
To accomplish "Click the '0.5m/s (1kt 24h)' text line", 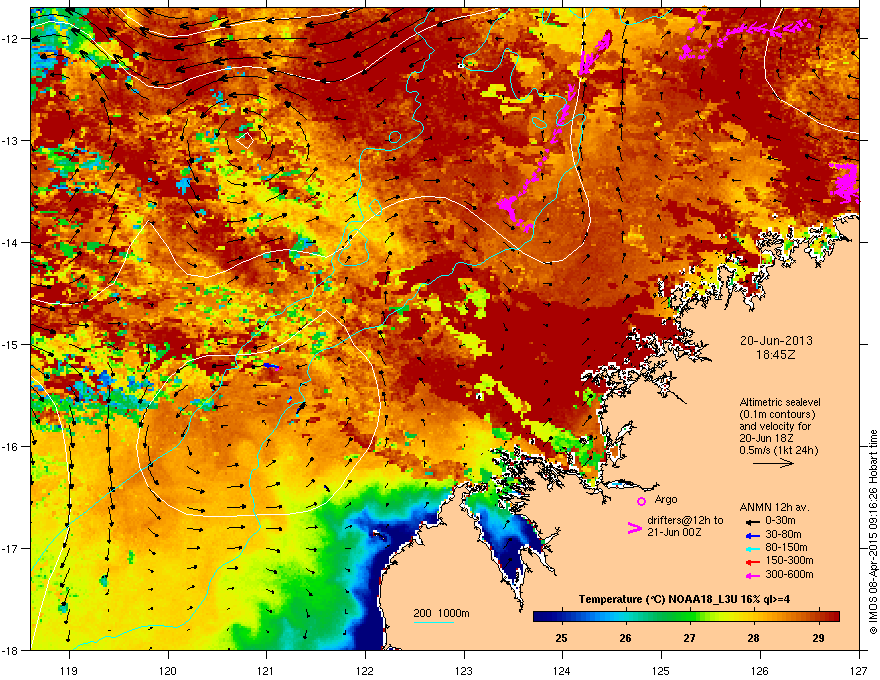I will tap(779, 451).
